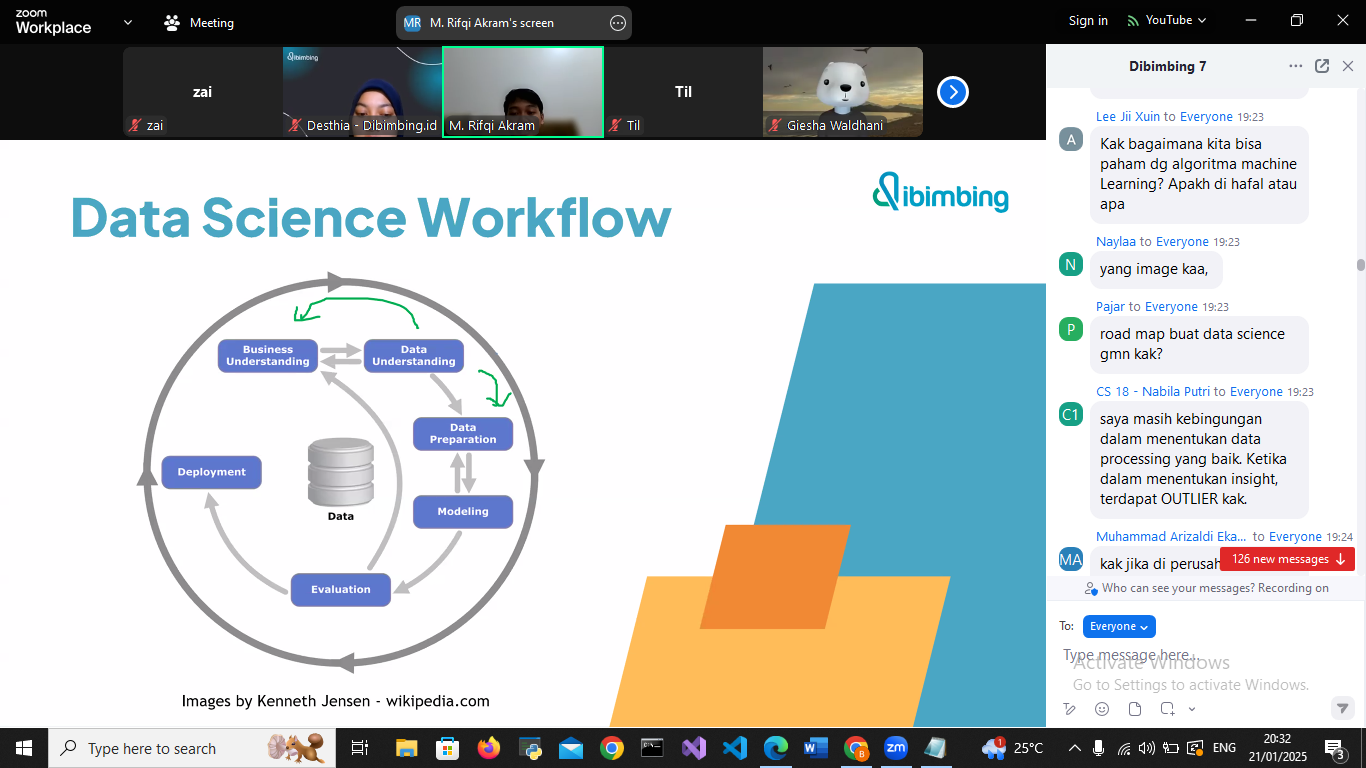
Task: Close the Dibimbing 7 chat panel
Action: coord(1348,66)
